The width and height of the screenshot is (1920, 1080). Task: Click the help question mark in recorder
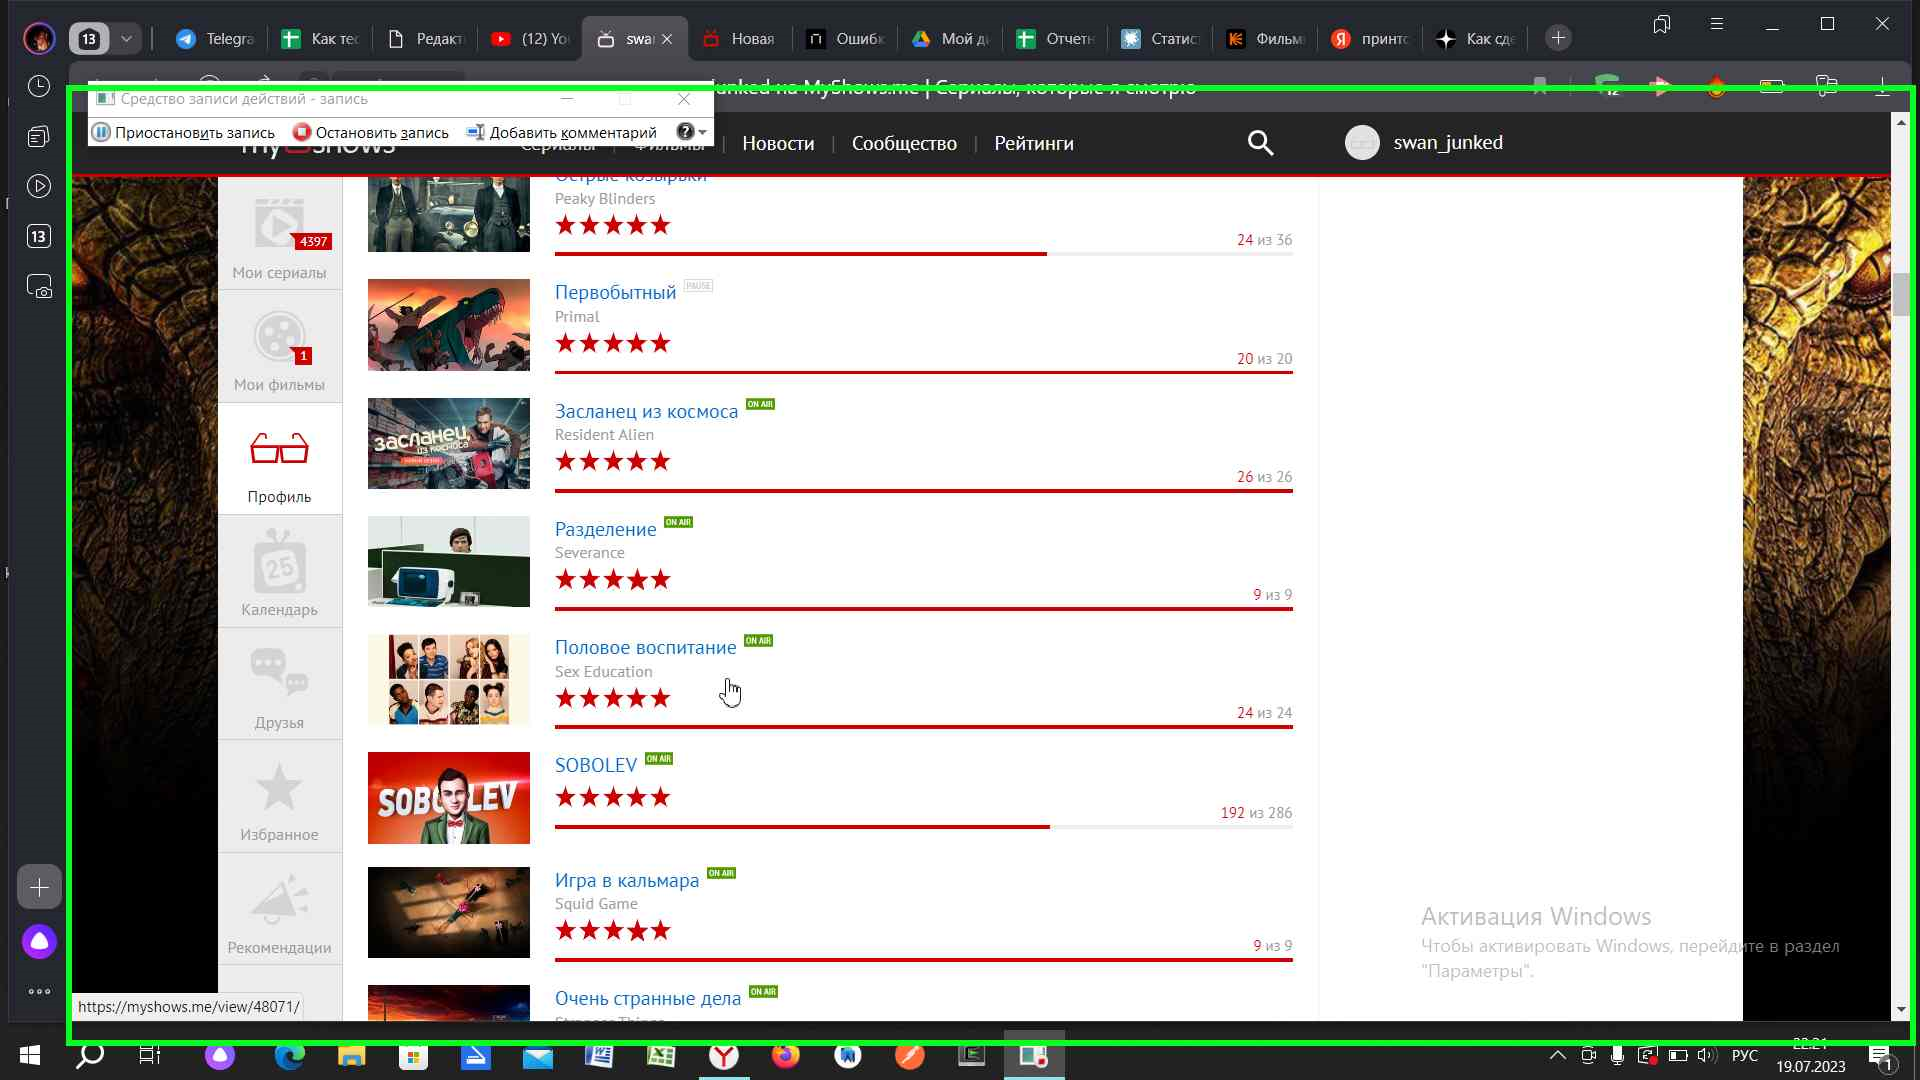tap(685, 132)
